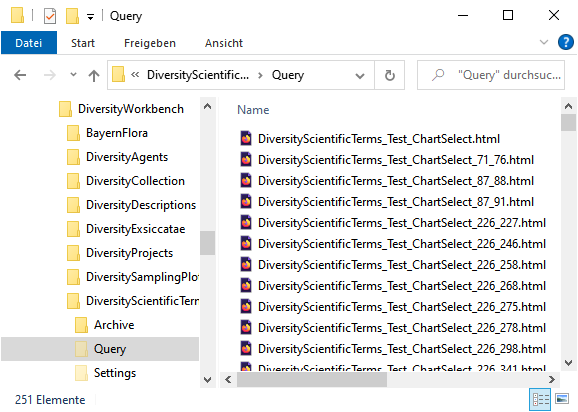Click the file list scroll-down arrow

[x=568, y=363]
